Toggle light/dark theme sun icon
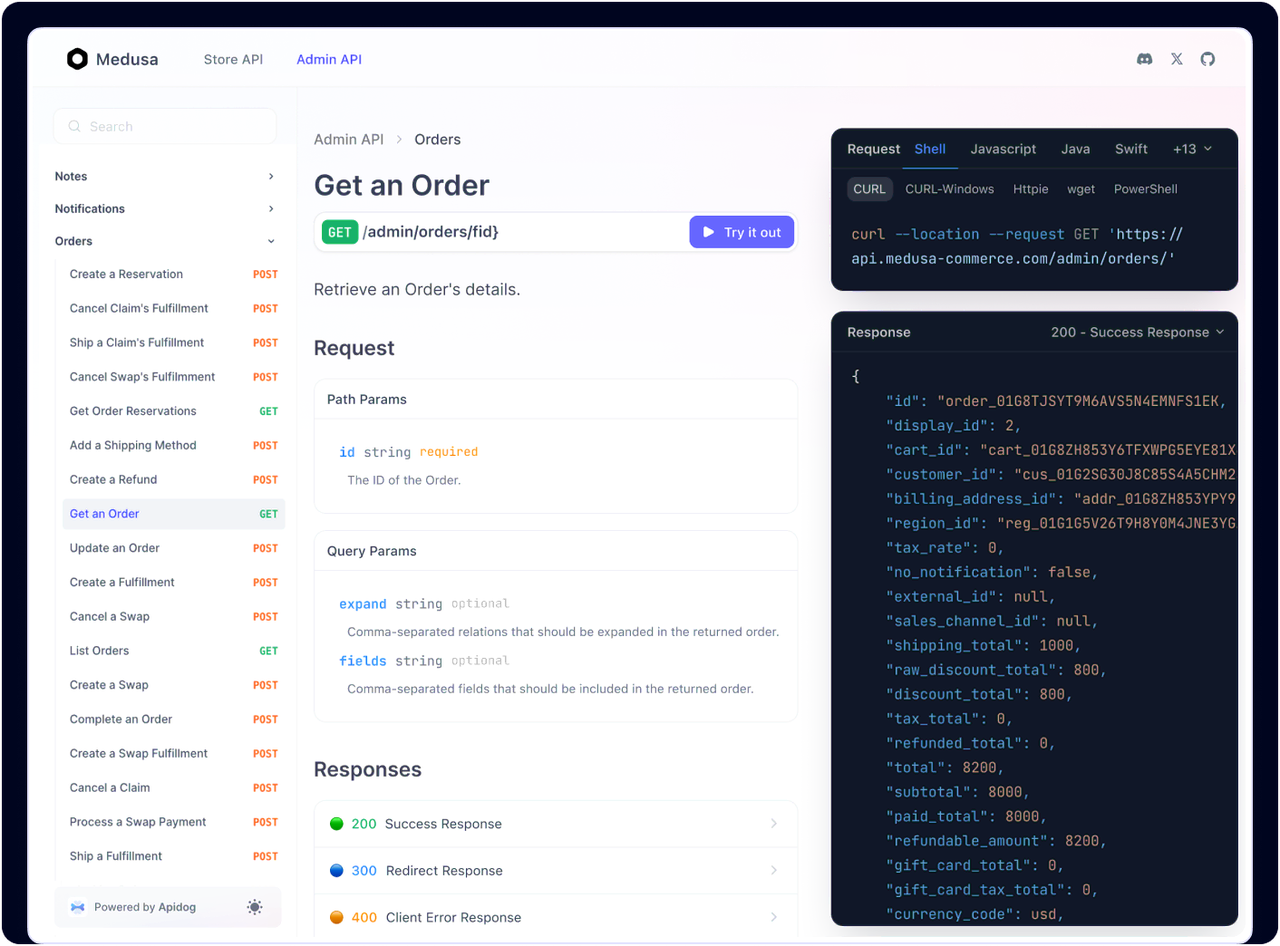This screenshot has height=946, width=1280. coord(255,907)
